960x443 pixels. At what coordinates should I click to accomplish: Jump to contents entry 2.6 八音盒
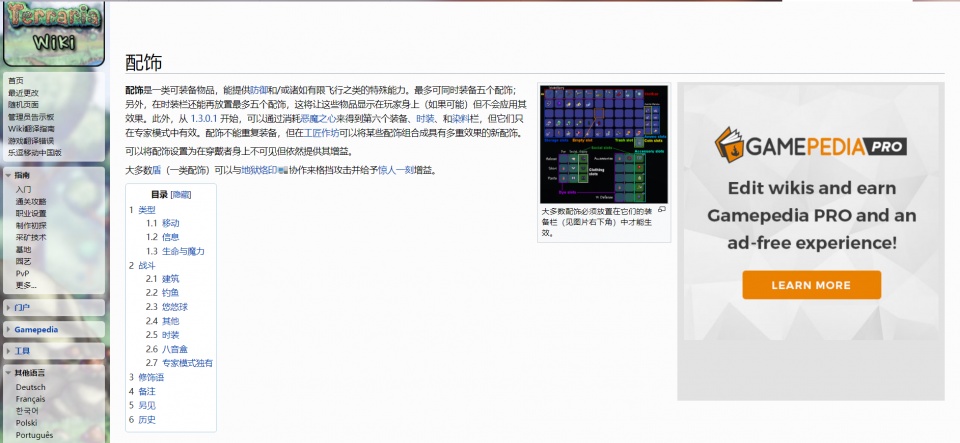(x=167, y=349)
